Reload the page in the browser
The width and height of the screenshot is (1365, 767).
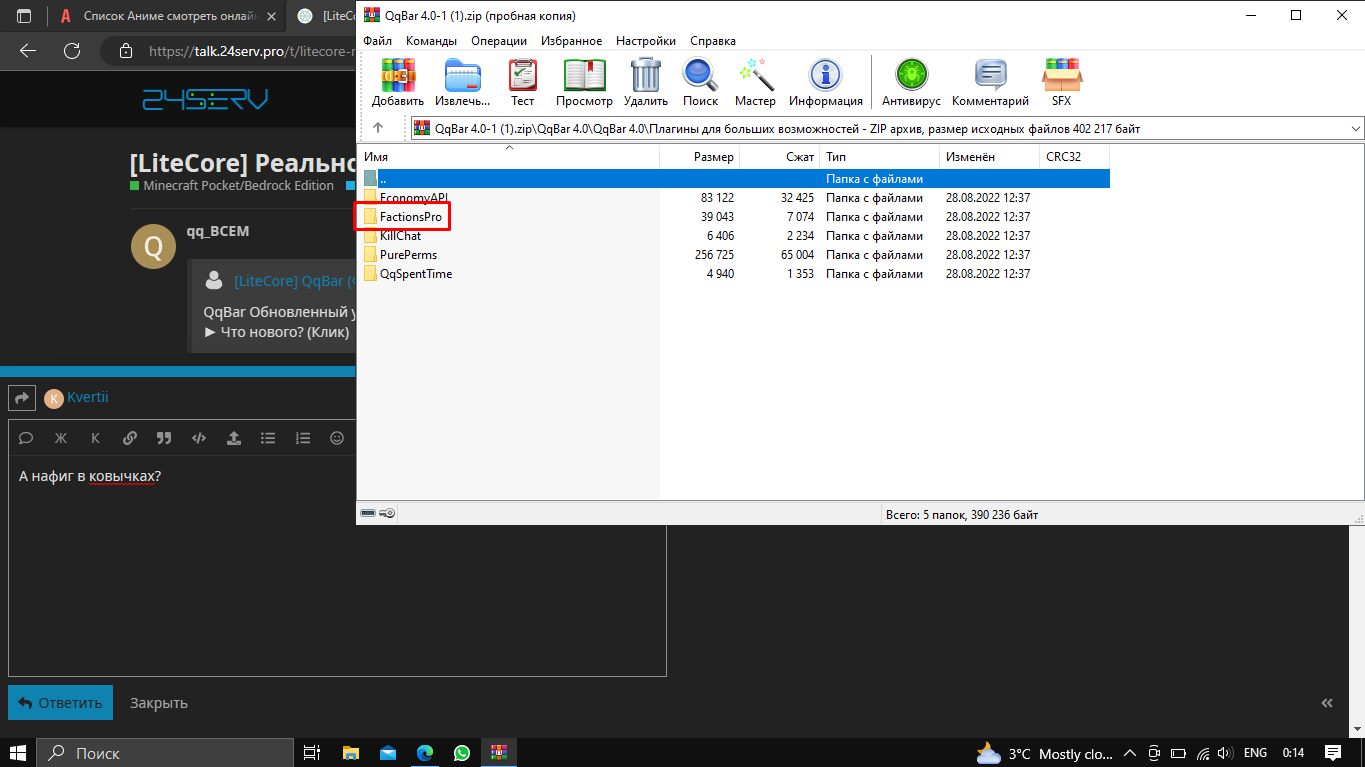[x=72, y=51]
